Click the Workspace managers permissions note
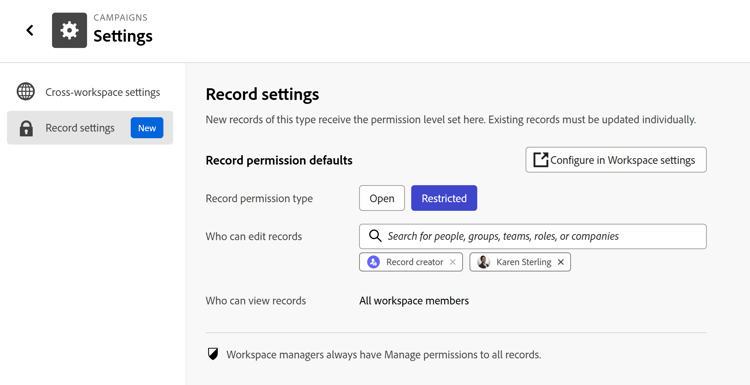This screenshot has height=385, width=750. click(x=384, y=355)
